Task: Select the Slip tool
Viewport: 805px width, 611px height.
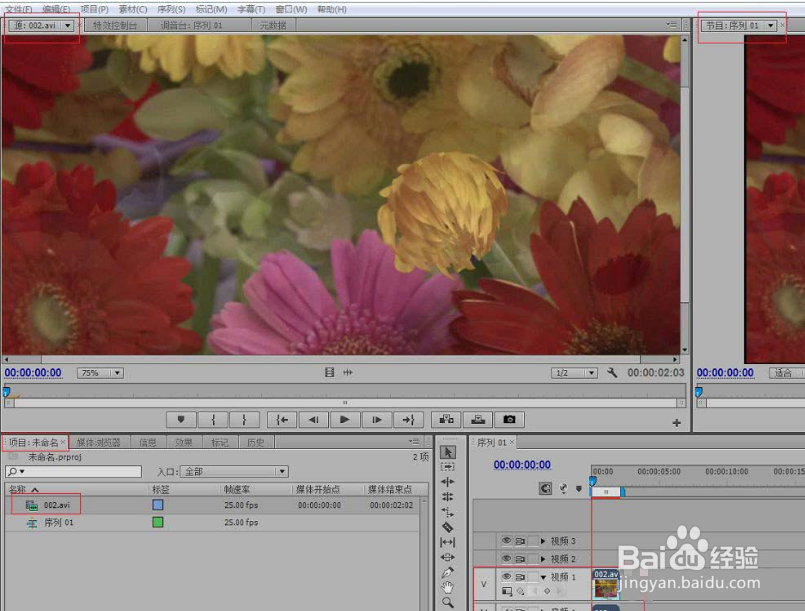Action: pyautogui.click(x=448, y=542)
